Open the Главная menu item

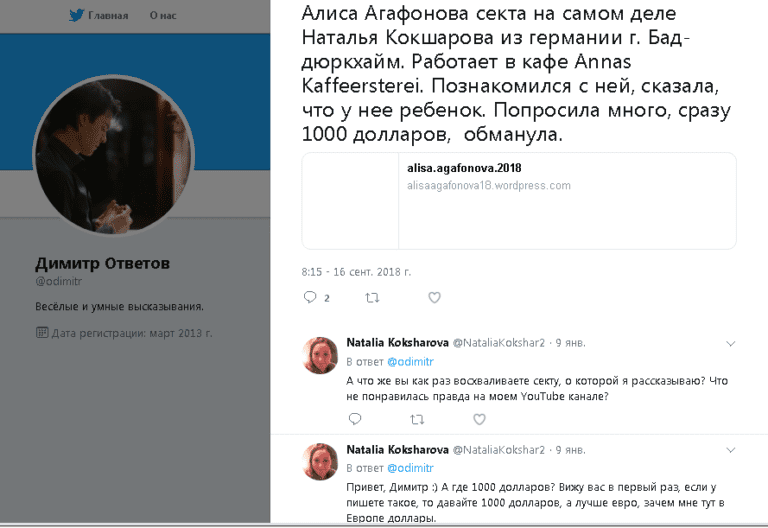point(108,16)
